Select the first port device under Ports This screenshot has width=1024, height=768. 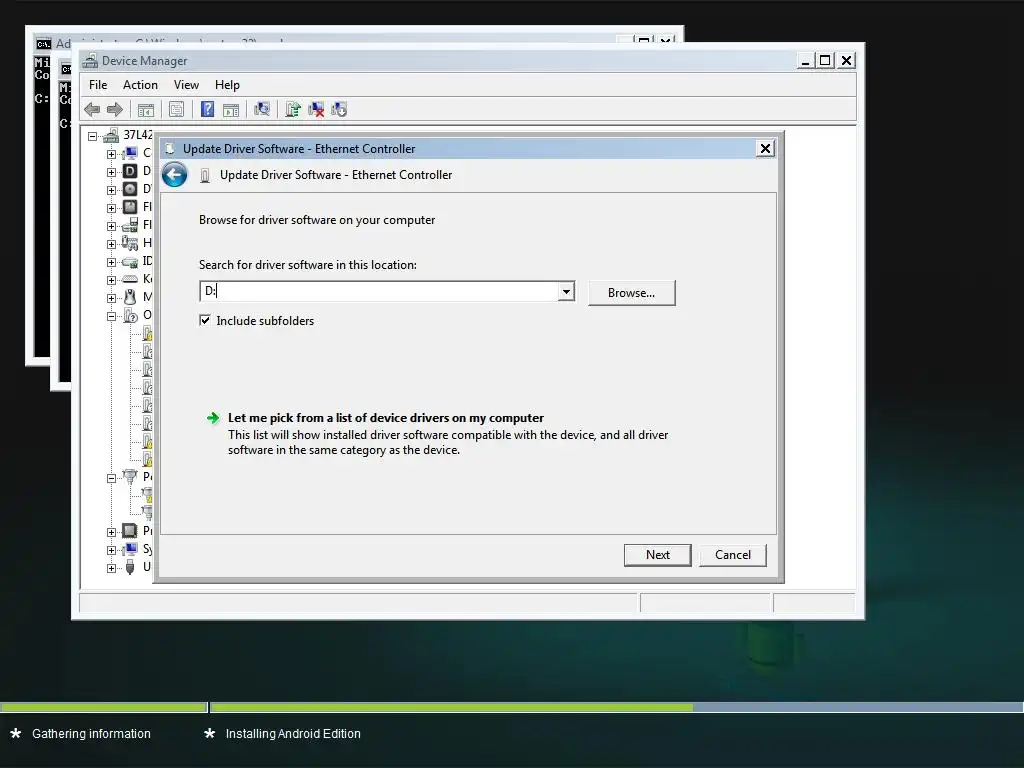pyautogui.click(x=148, y=494)
